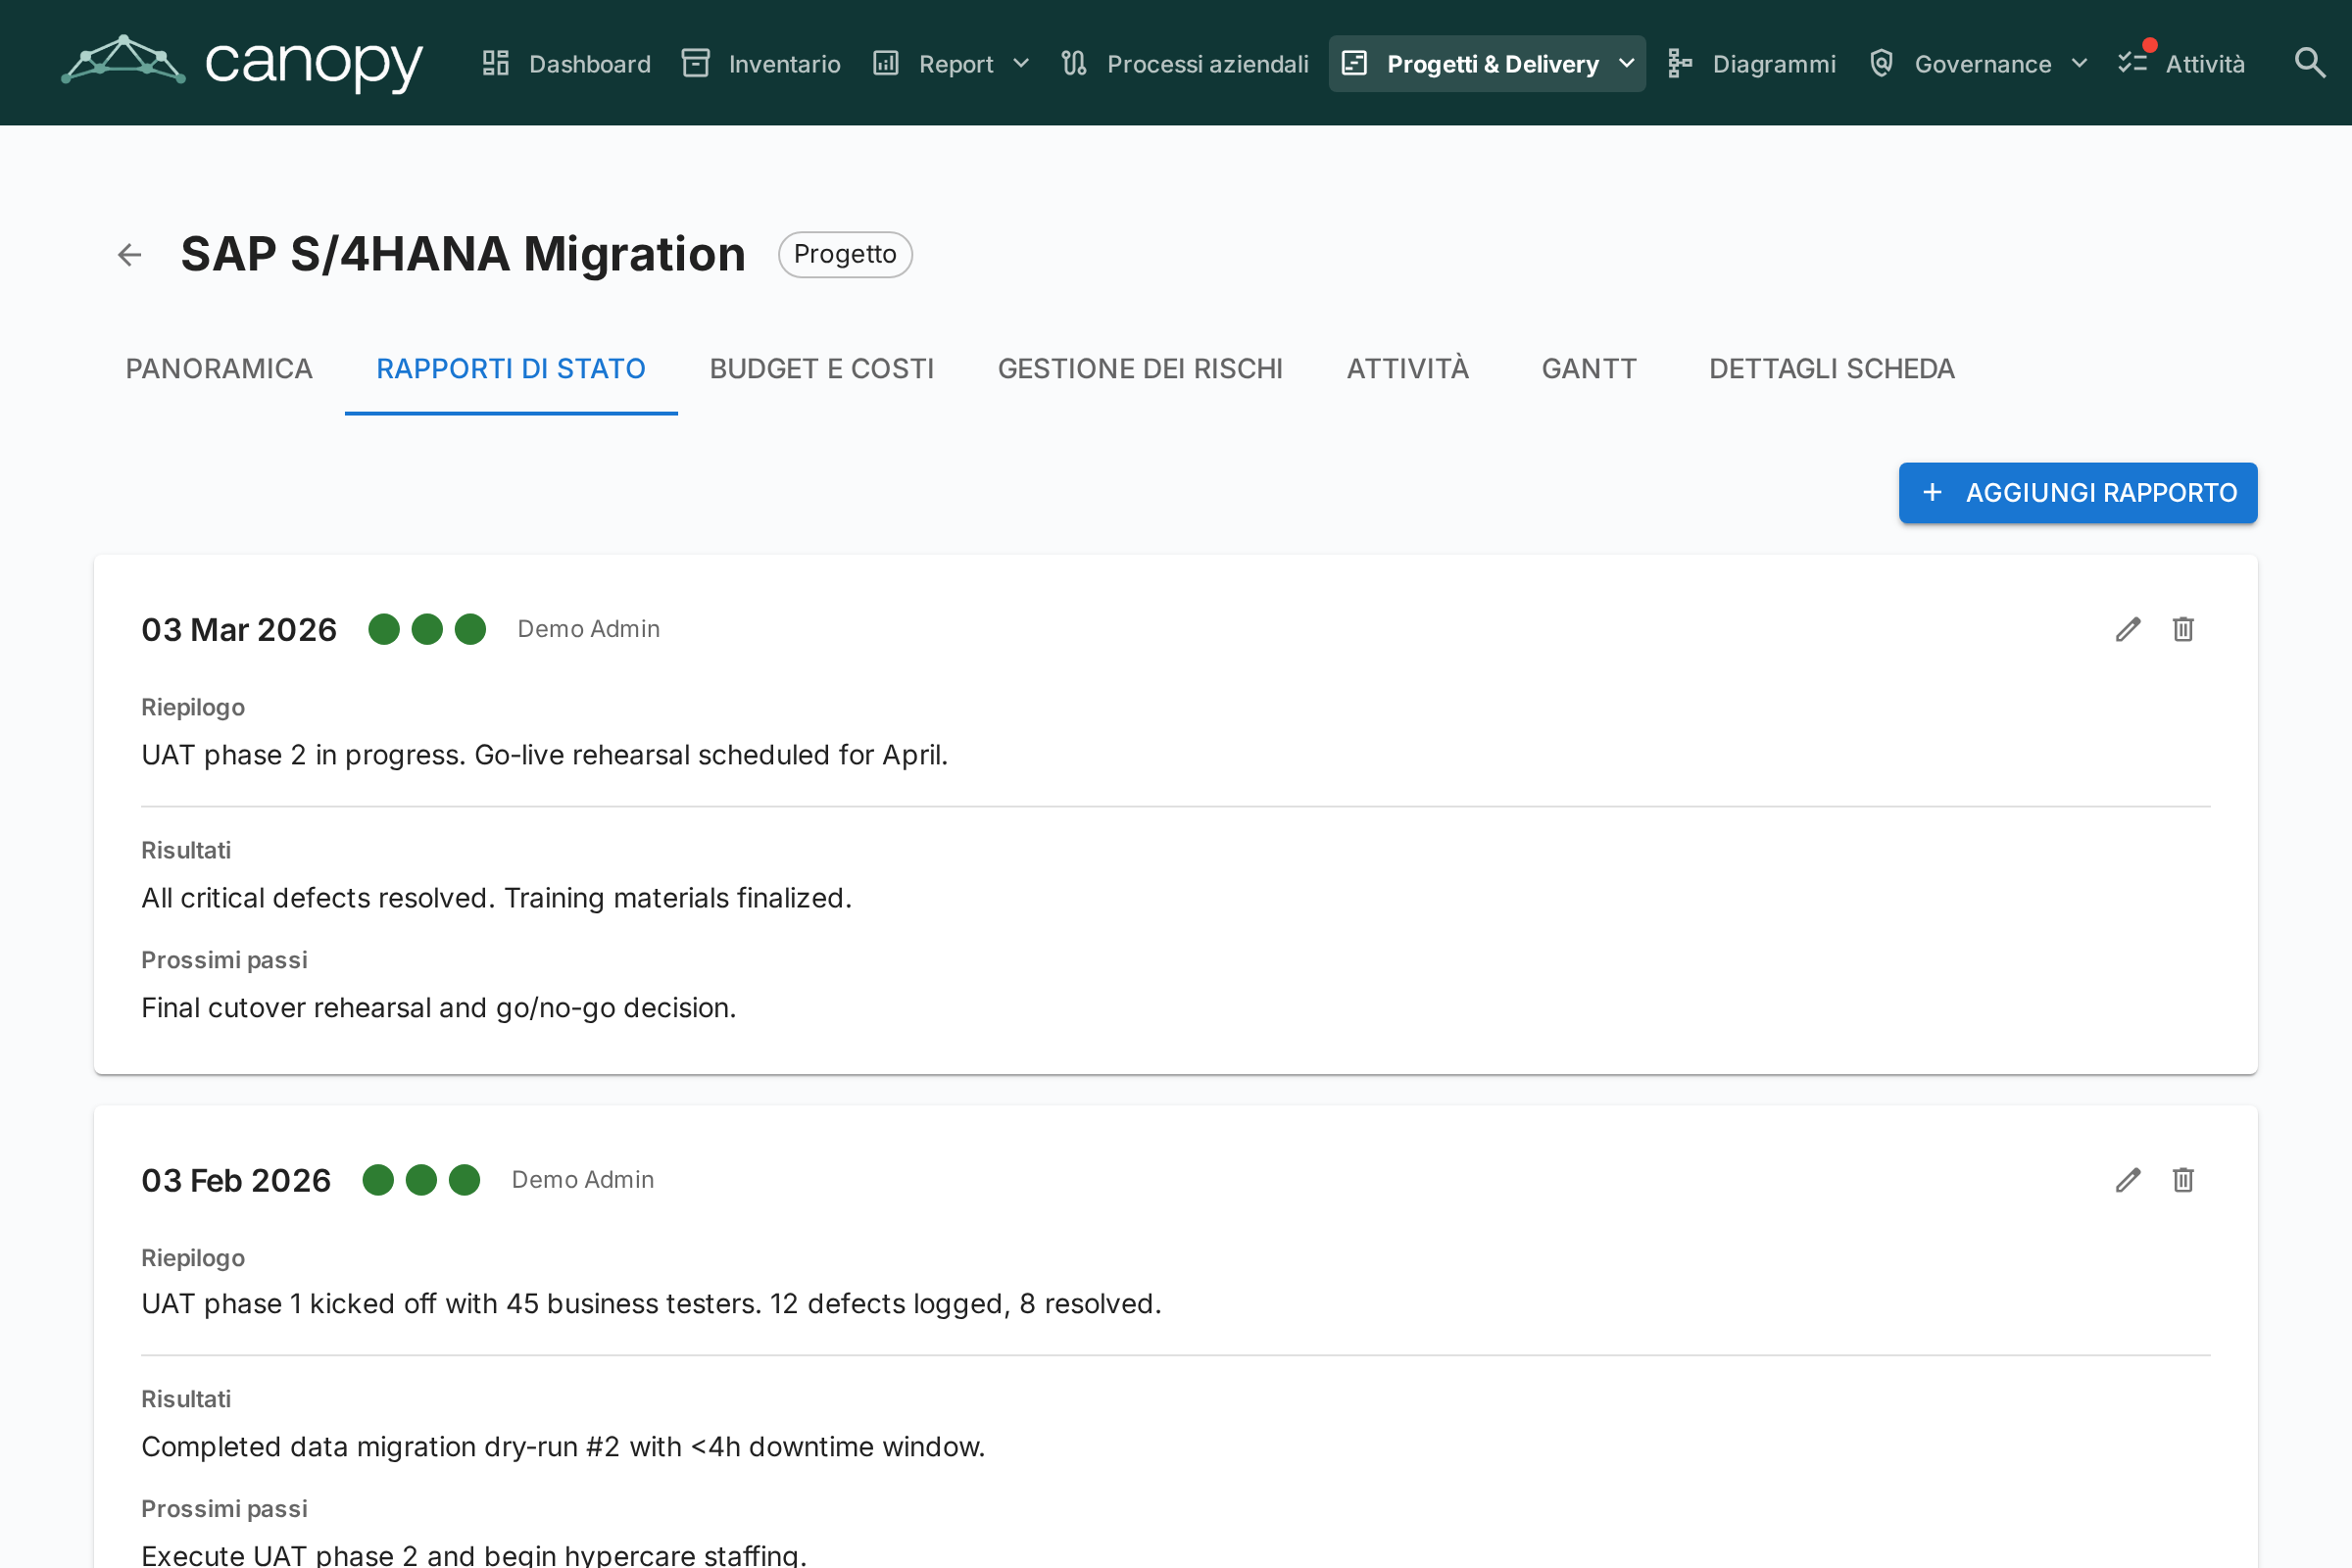Viewport: 2352px width, 1568px height.
Task: Delete the 03 Feb 2026 report
Action: (2183, 1180)
